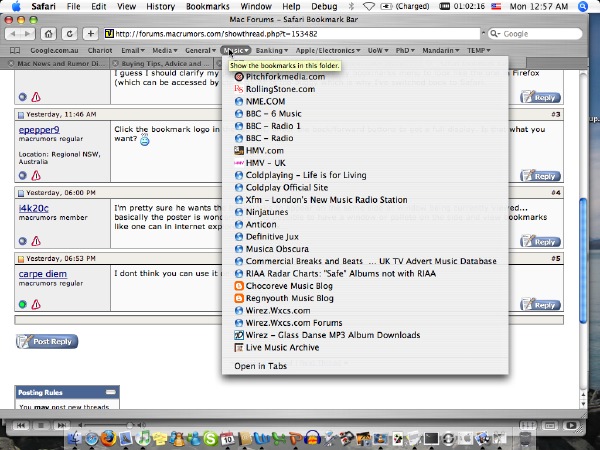Open Terminal from the Dock
600x450 pixels.
(x=431, y=438)
